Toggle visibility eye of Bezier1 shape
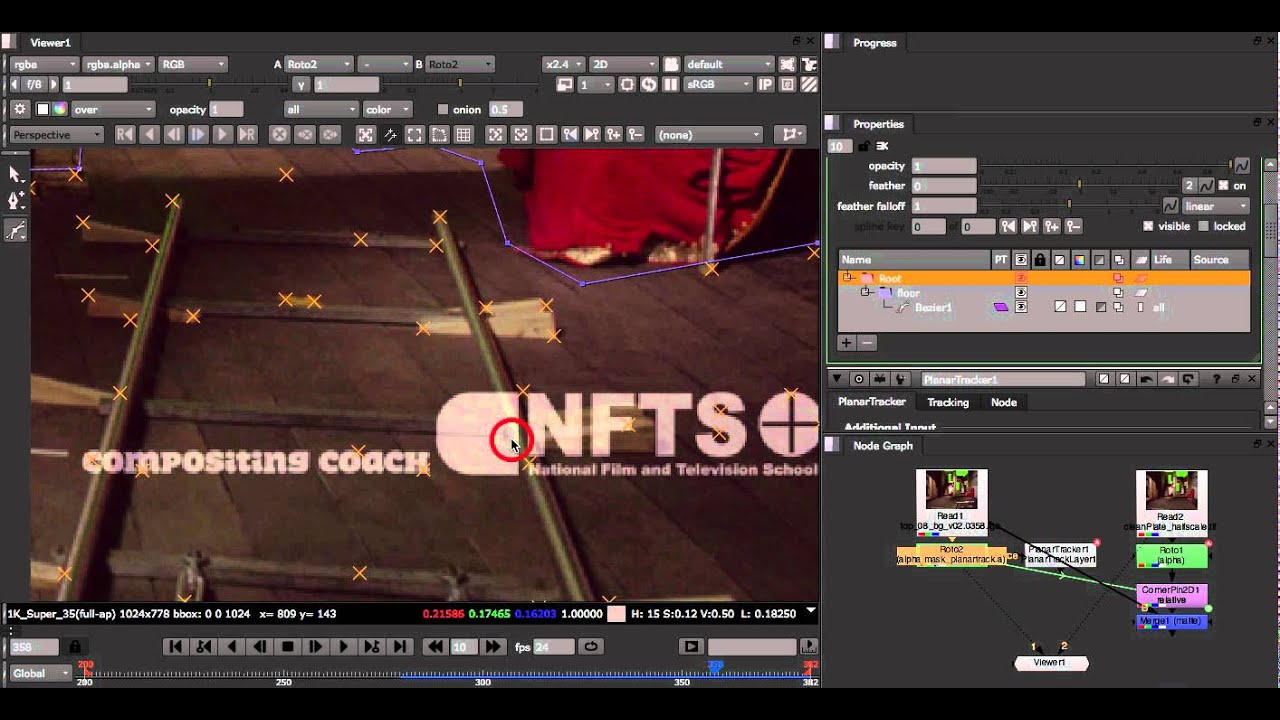 coord(1021,307)
